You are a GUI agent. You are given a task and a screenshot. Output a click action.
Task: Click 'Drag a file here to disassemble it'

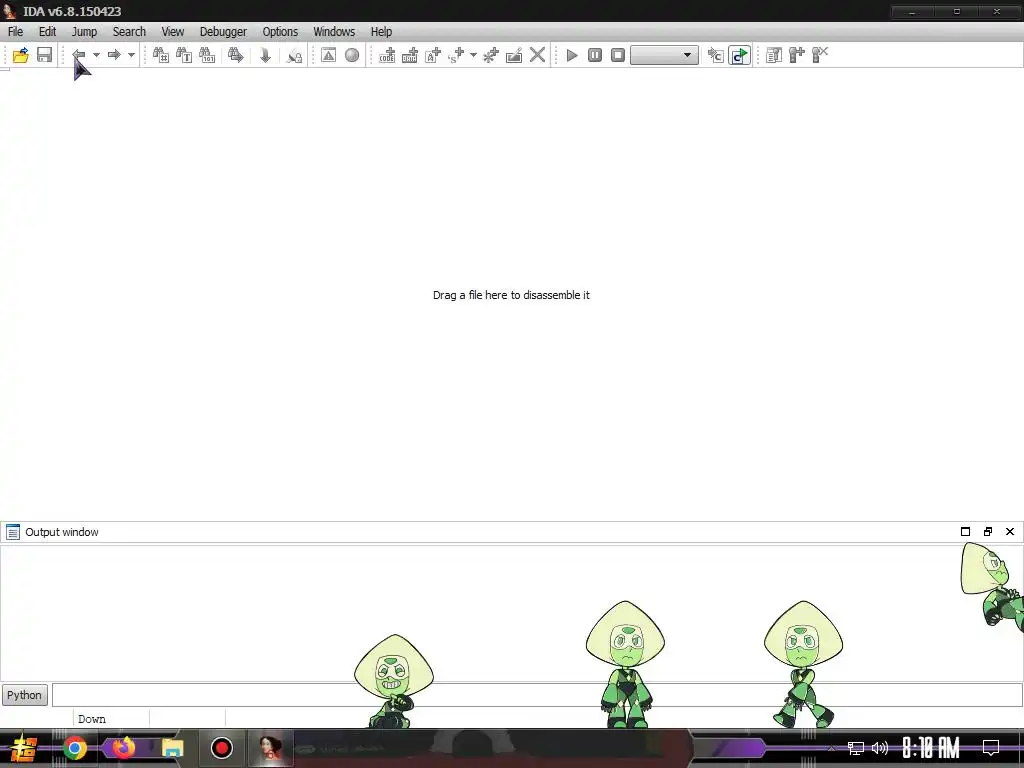[x=511, y=295]
